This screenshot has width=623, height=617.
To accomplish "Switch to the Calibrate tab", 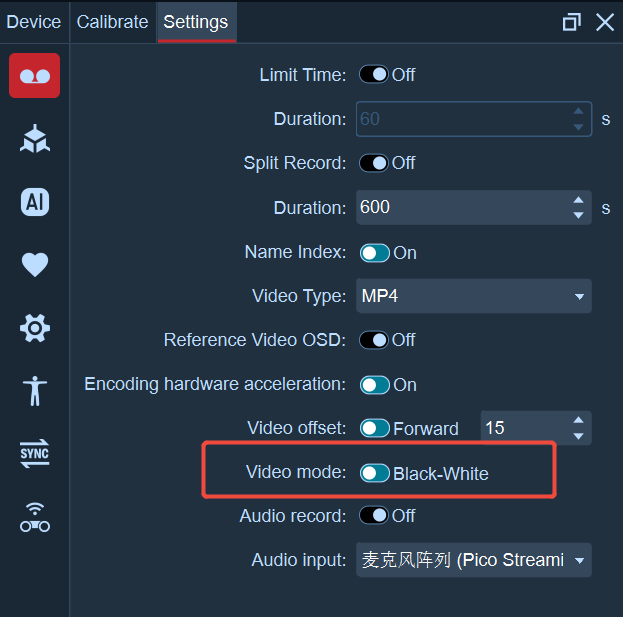I will [x=112, y=22].
